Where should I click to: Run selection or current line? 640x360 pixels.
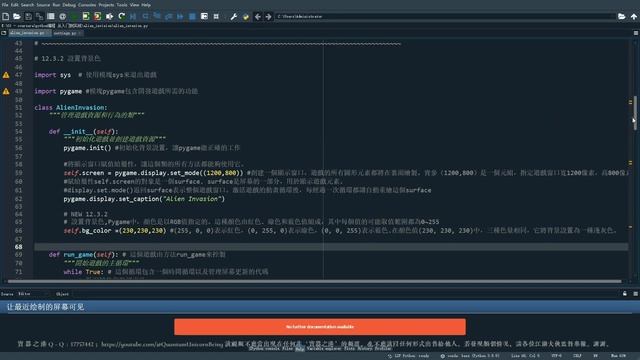(109, 16)
